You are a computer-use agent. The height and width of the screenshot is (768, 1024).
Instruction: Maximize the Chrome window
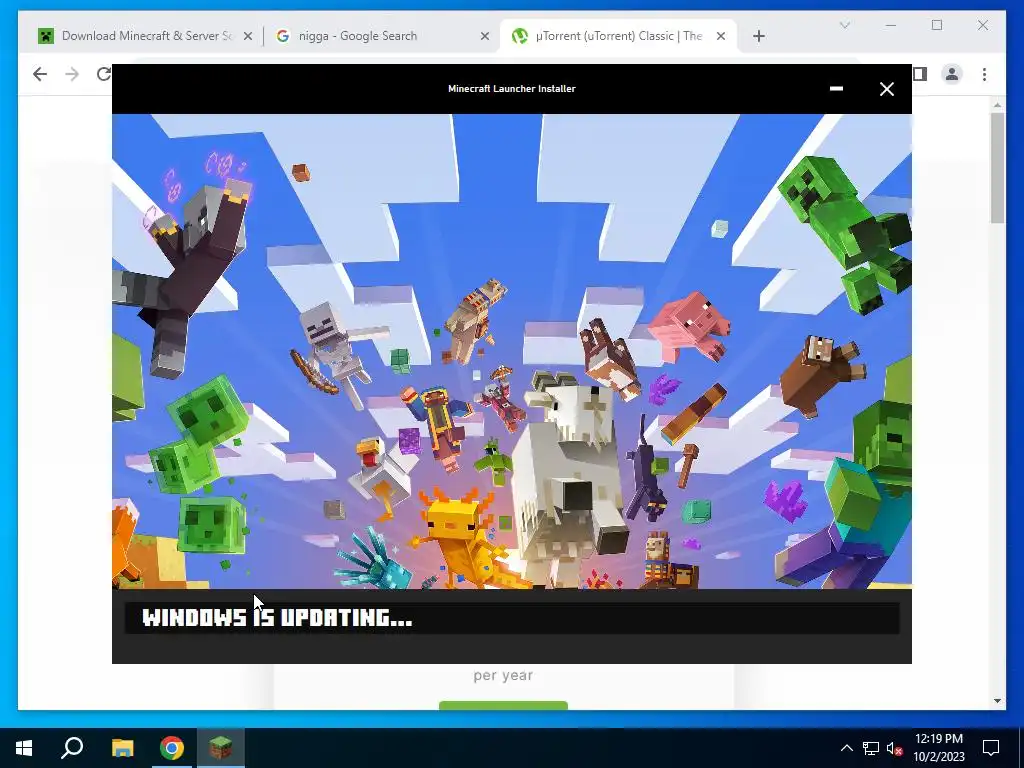(937, 25)
